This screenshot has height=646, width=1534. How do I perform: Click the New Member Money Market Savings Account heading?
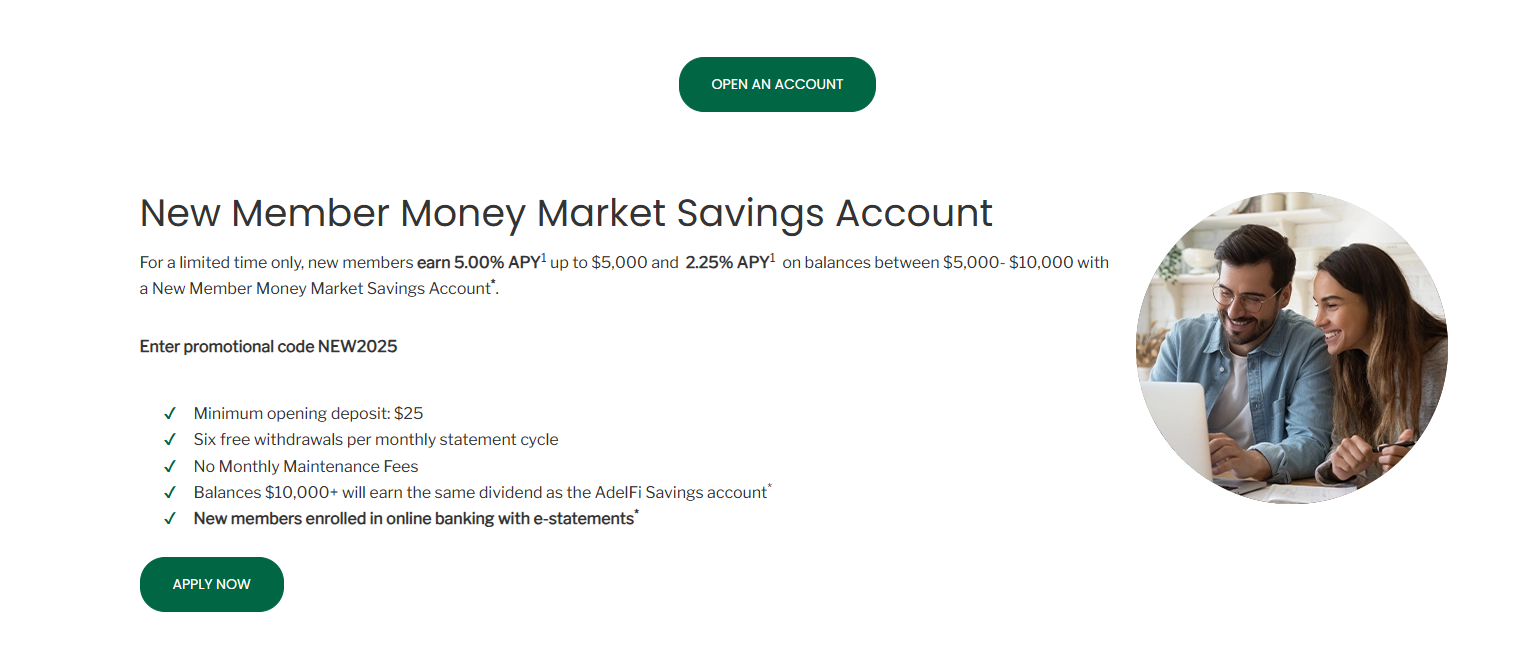[566, 213]
